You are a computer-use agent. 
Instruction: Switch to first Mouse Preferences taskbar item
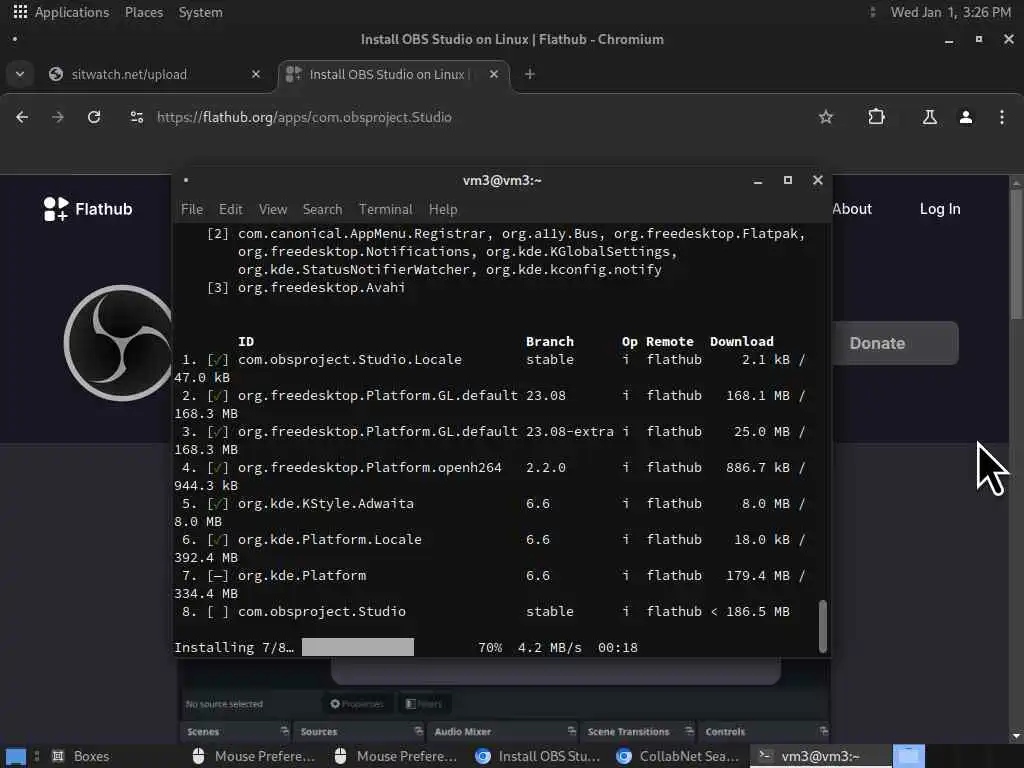tap(253, 756)
